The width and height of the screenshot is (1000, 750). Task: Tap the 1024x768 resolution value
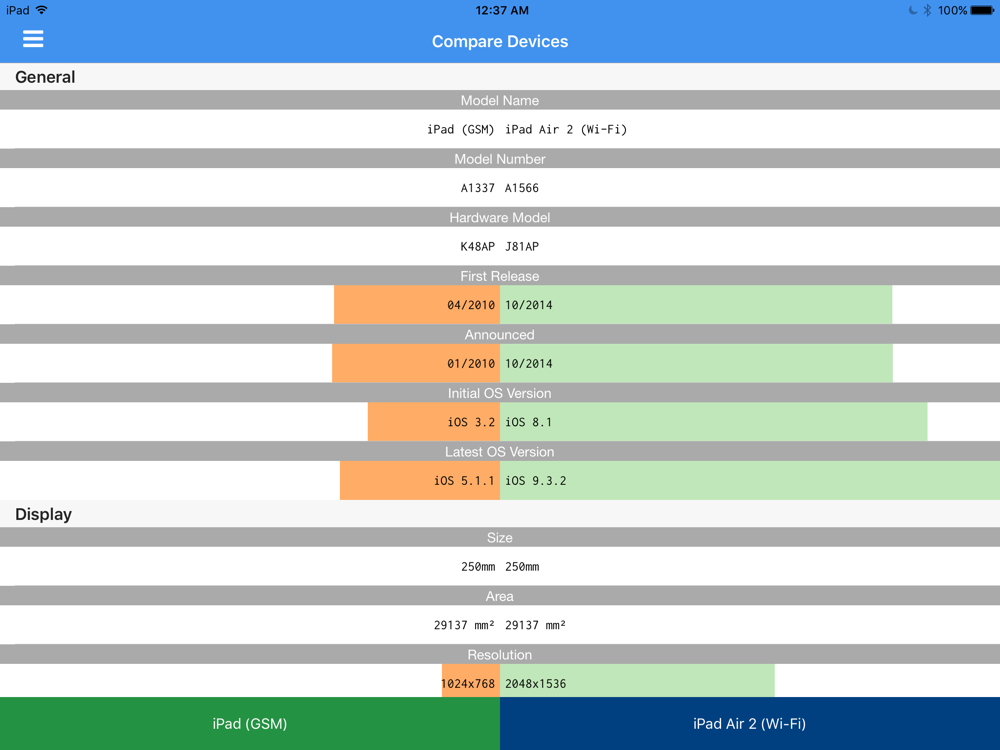(x=468, y=684)
